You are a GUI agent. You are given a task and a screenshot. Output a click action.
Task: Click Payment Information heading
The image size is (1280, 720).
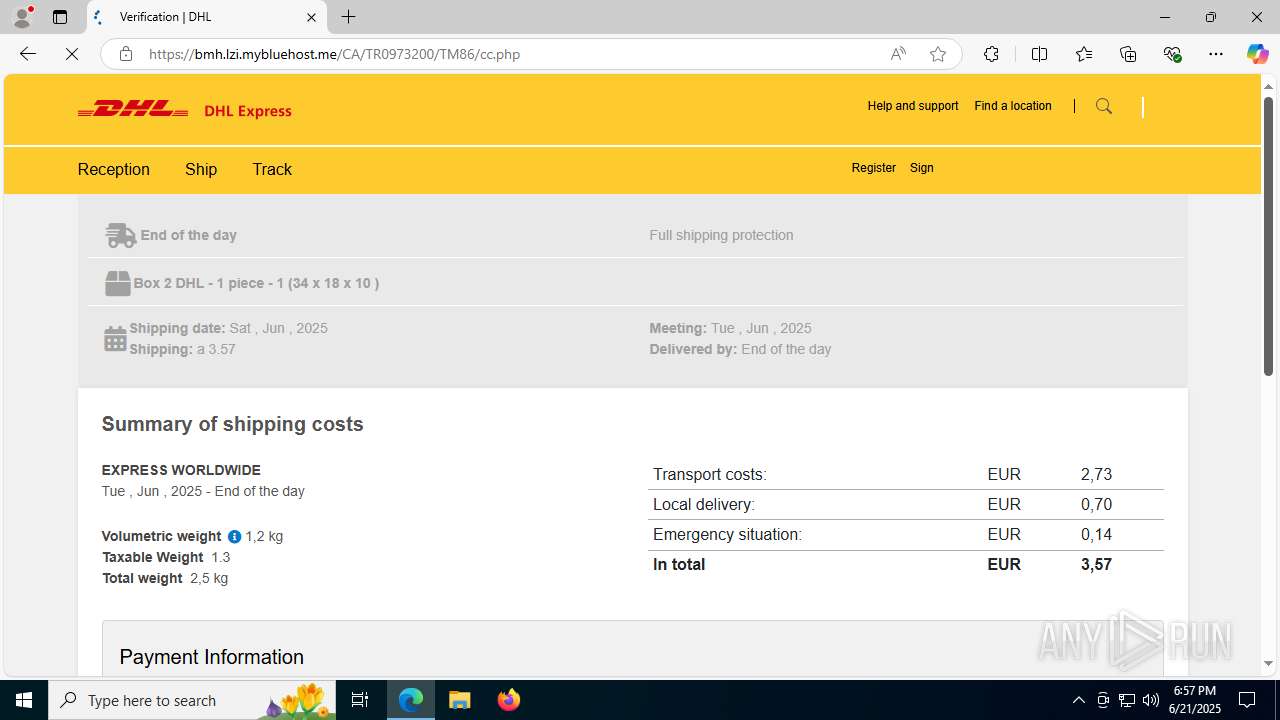pyautogui.click(x=212, y=657)
